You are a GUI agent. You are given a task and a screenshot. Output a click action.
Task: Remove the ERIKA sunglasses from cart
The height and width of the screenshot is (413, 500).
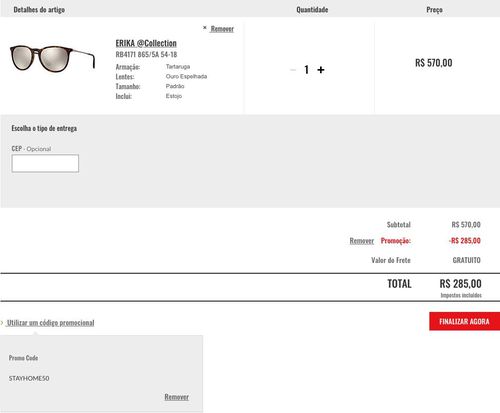click(222, 29)
